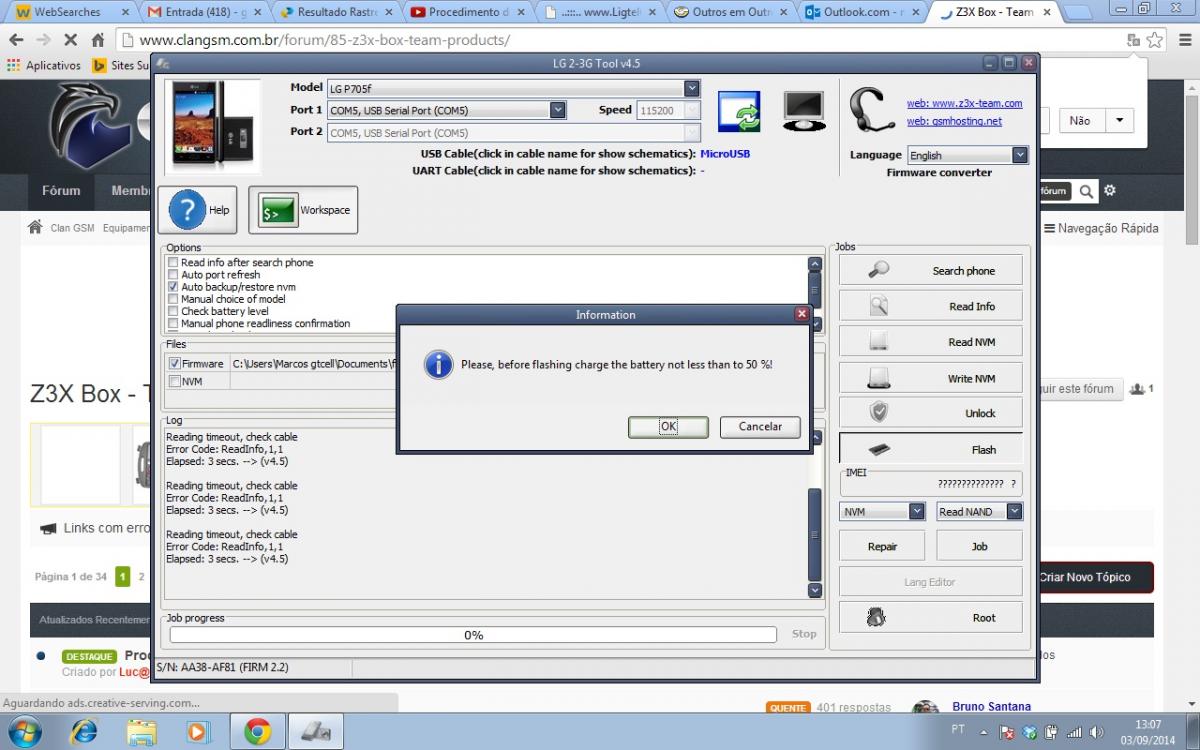Screen dimensions: 1200x750
Task: Open Windows Explorer folder in taskbar
Action: tap(142, 732)
